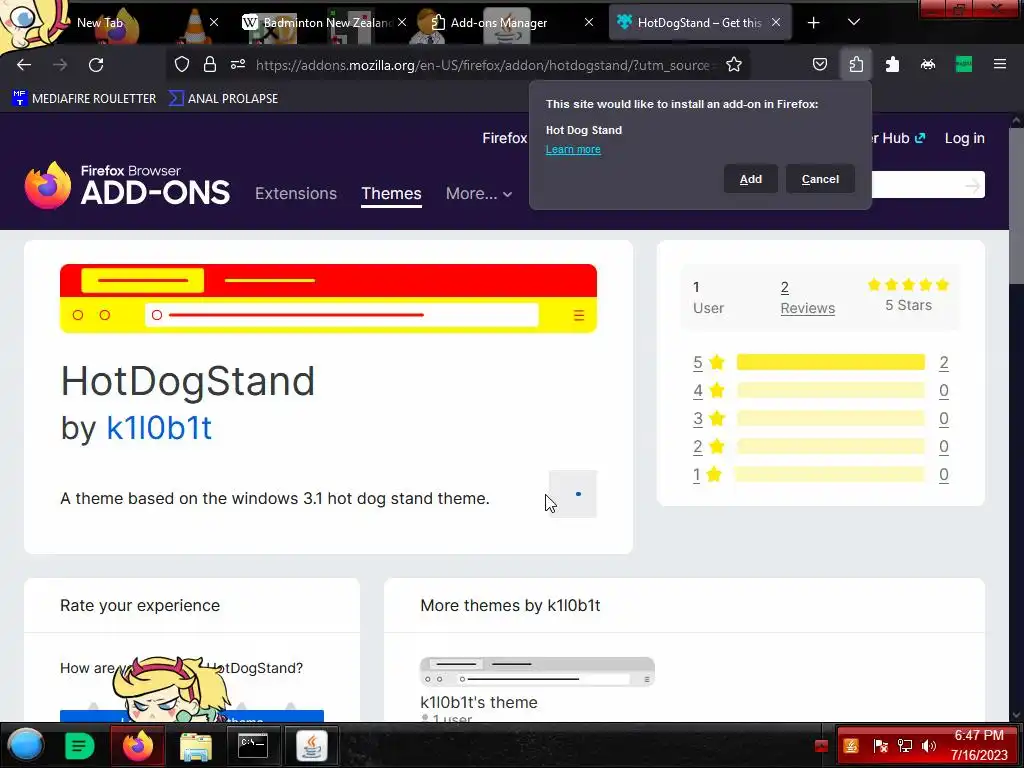Open site permissions icon in address bar
The width and height of the screenshot is (1024, 768).
238,64
